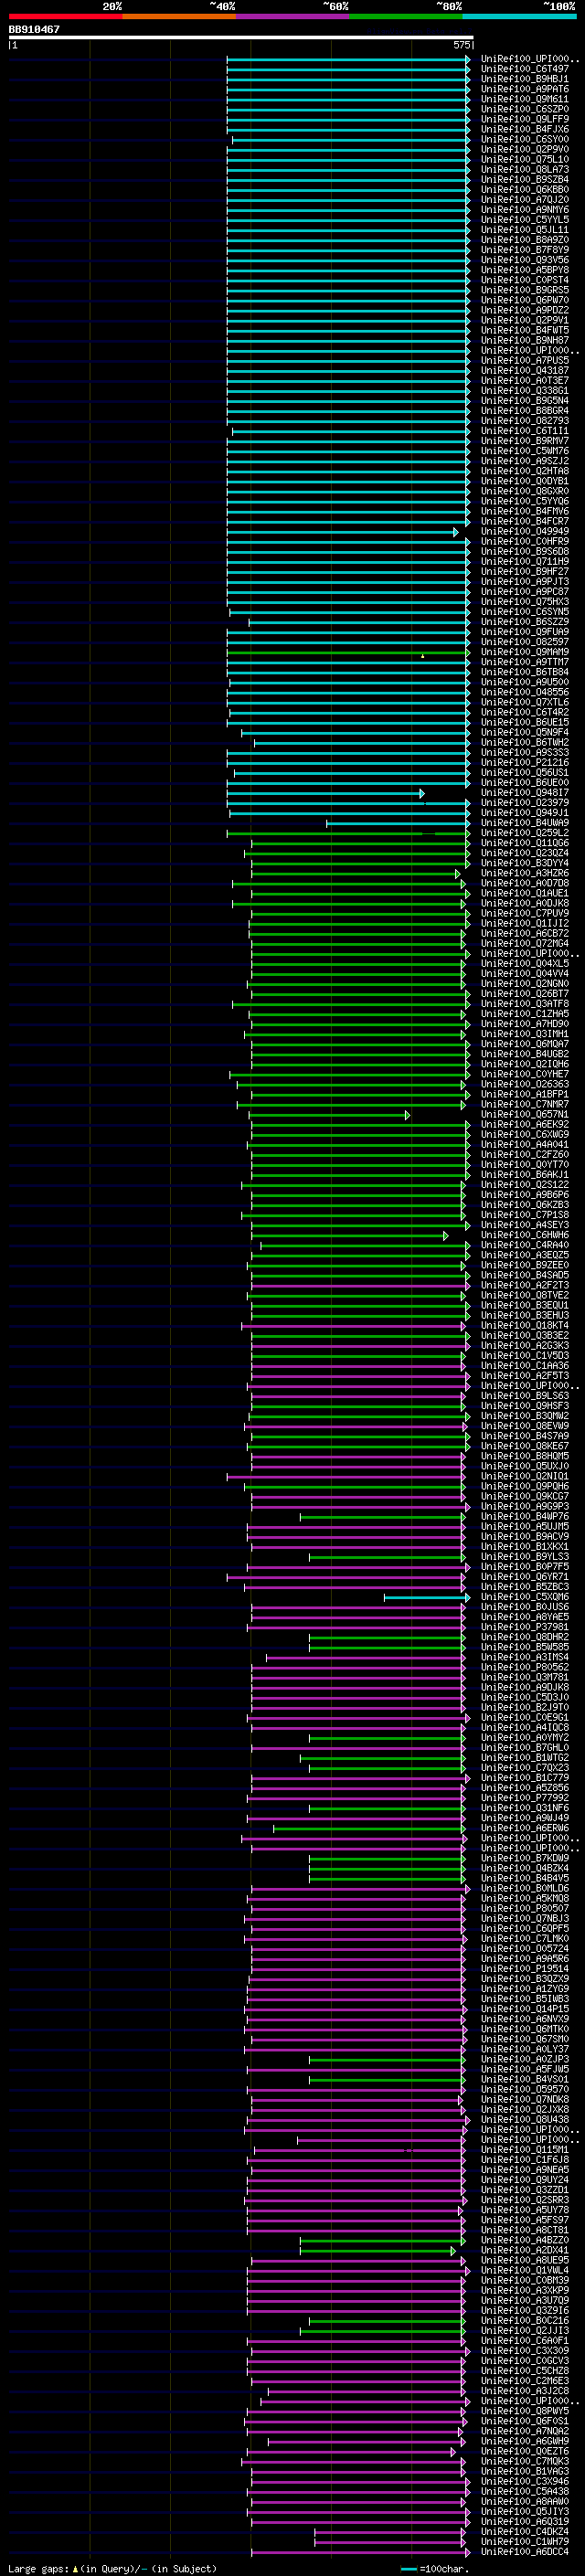
Task: Click the shortened cyan bar for O49949
Action: tap(343, 532)
